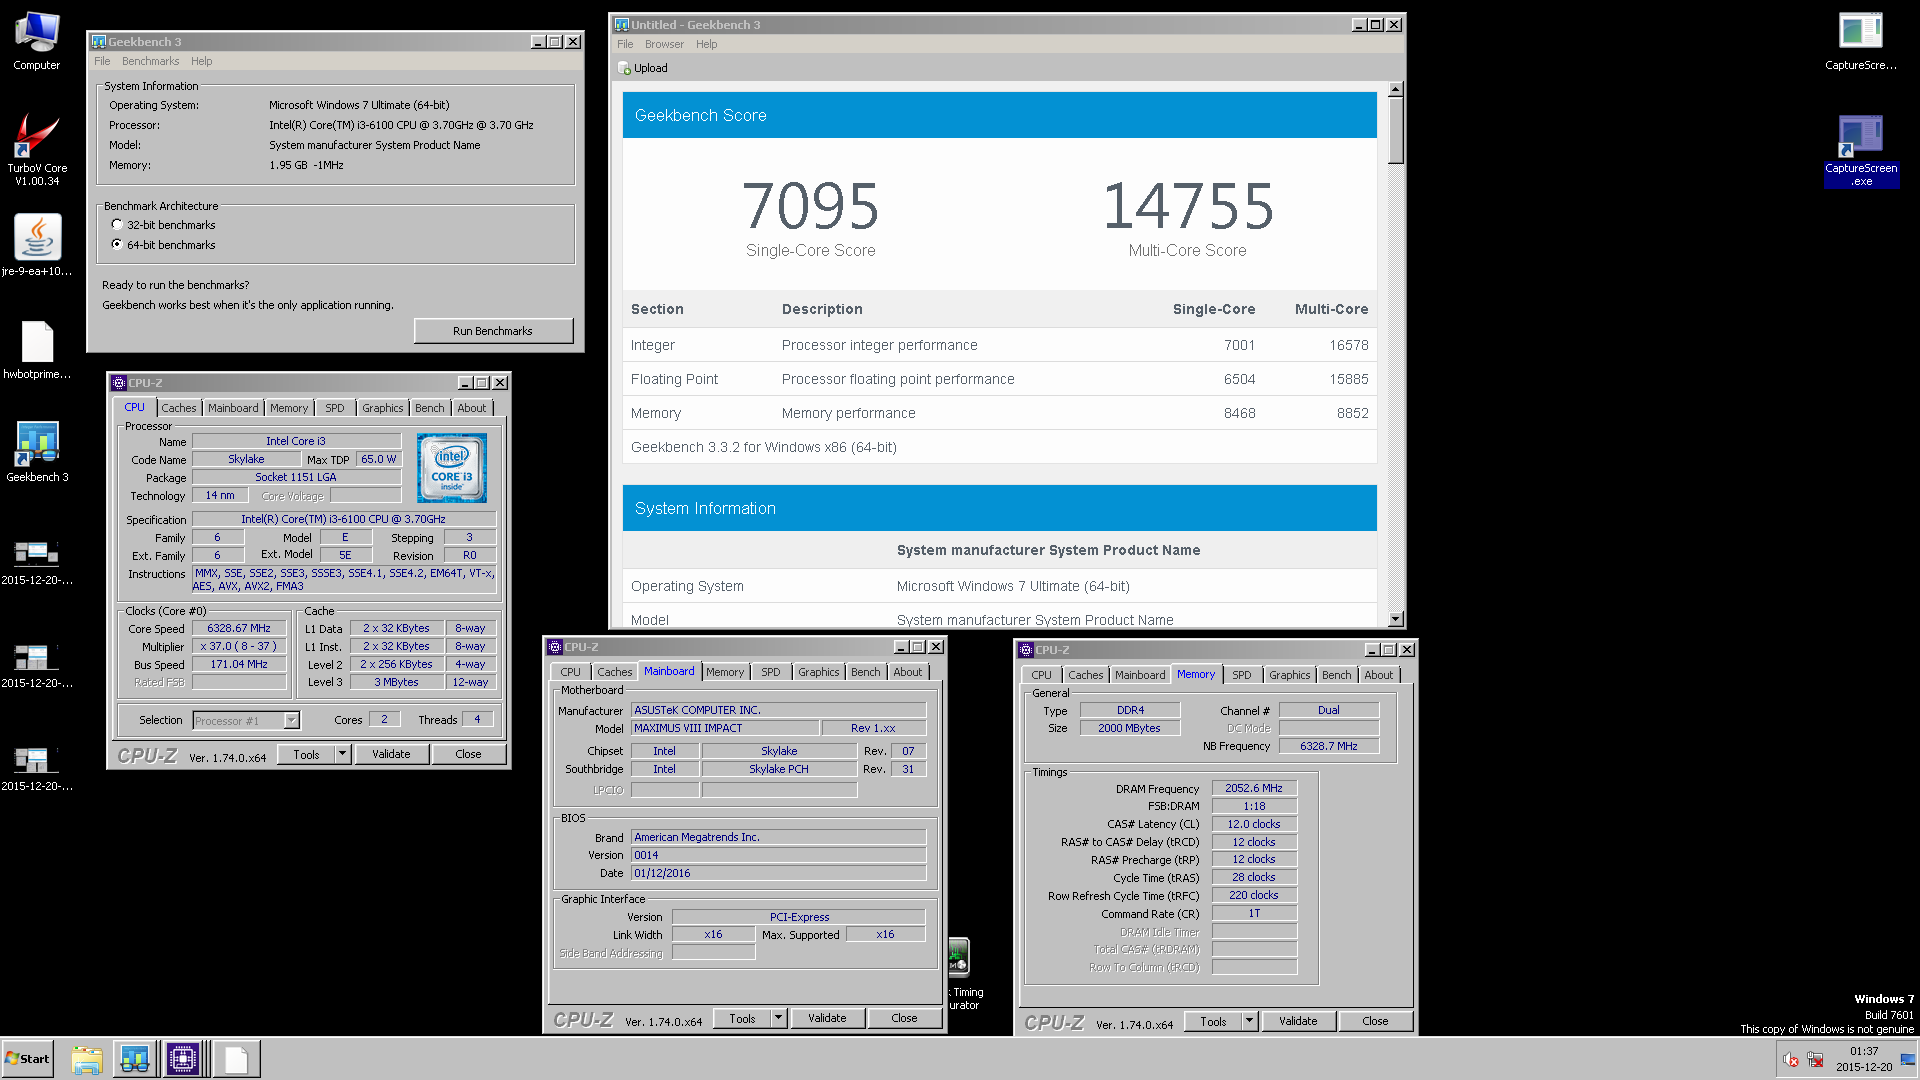The height and width of the screenshot is (1080, 1920).
Task: Click MAXIMUS VIII IMPACT model field
Action: [725, 728]
